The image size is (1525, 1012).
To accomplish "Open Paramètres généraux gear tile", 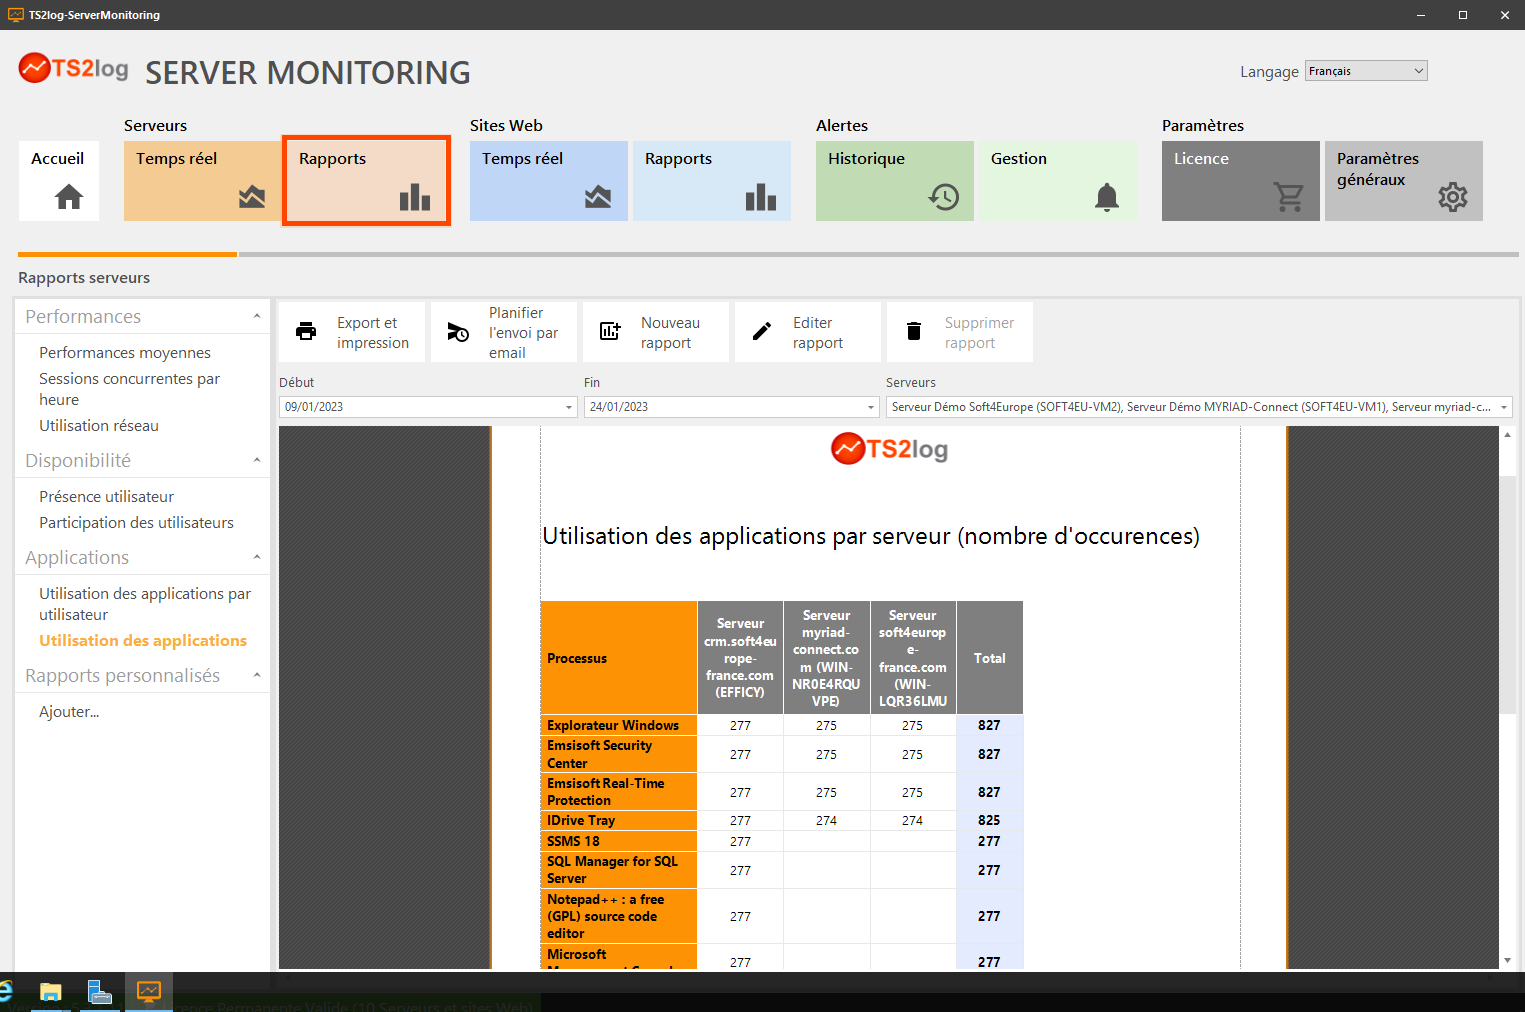I will point(1404,181).
